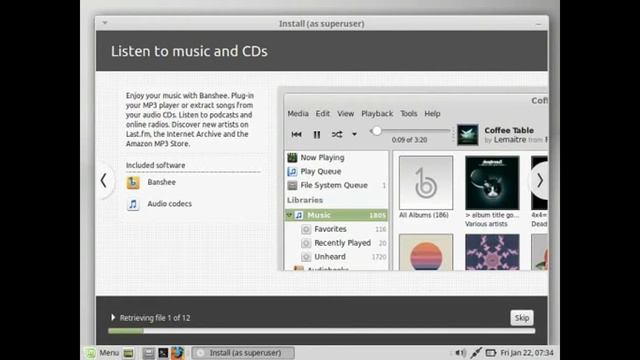Open the window menu arrow in title bar

click(105, 23)
